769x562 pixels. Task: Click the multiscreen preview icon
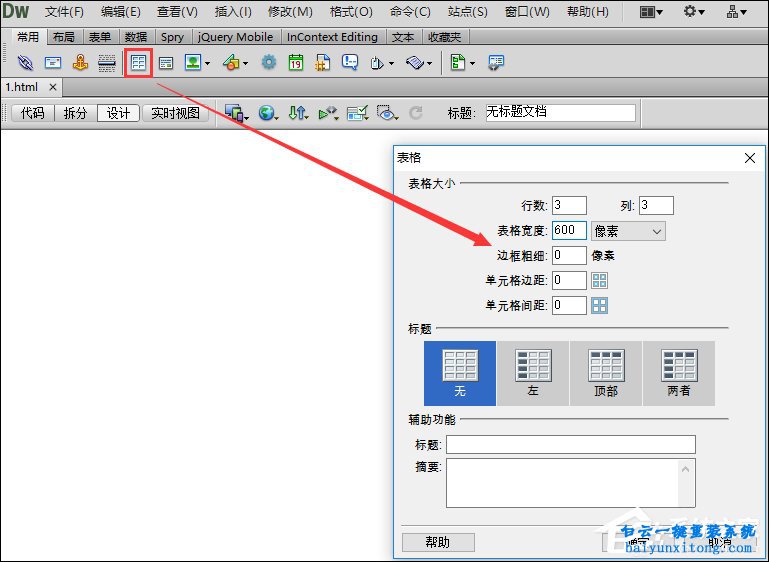(x=234, y=113)
